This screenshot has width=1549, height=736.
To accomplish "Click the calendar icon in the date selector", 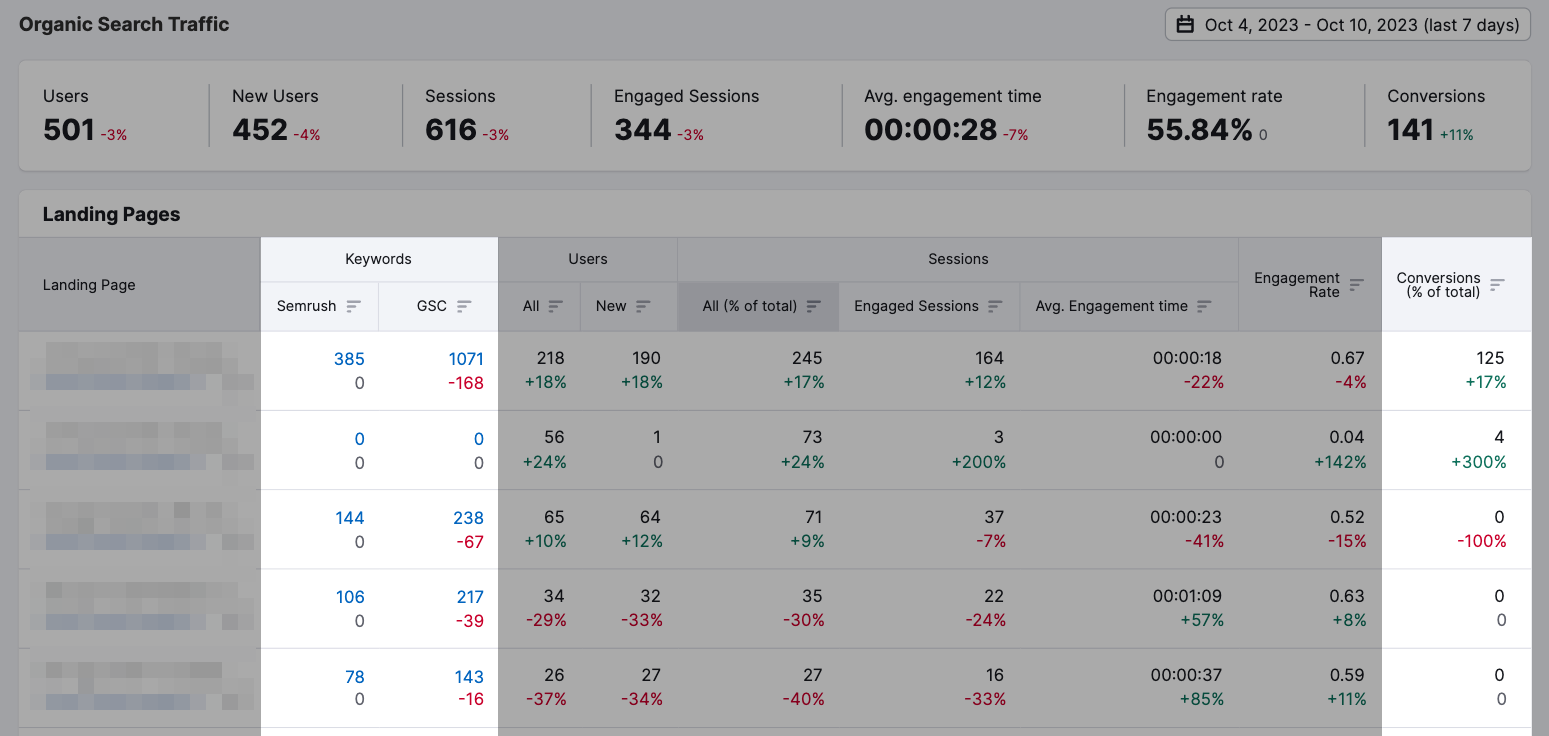I will (x=1187, y=24).
